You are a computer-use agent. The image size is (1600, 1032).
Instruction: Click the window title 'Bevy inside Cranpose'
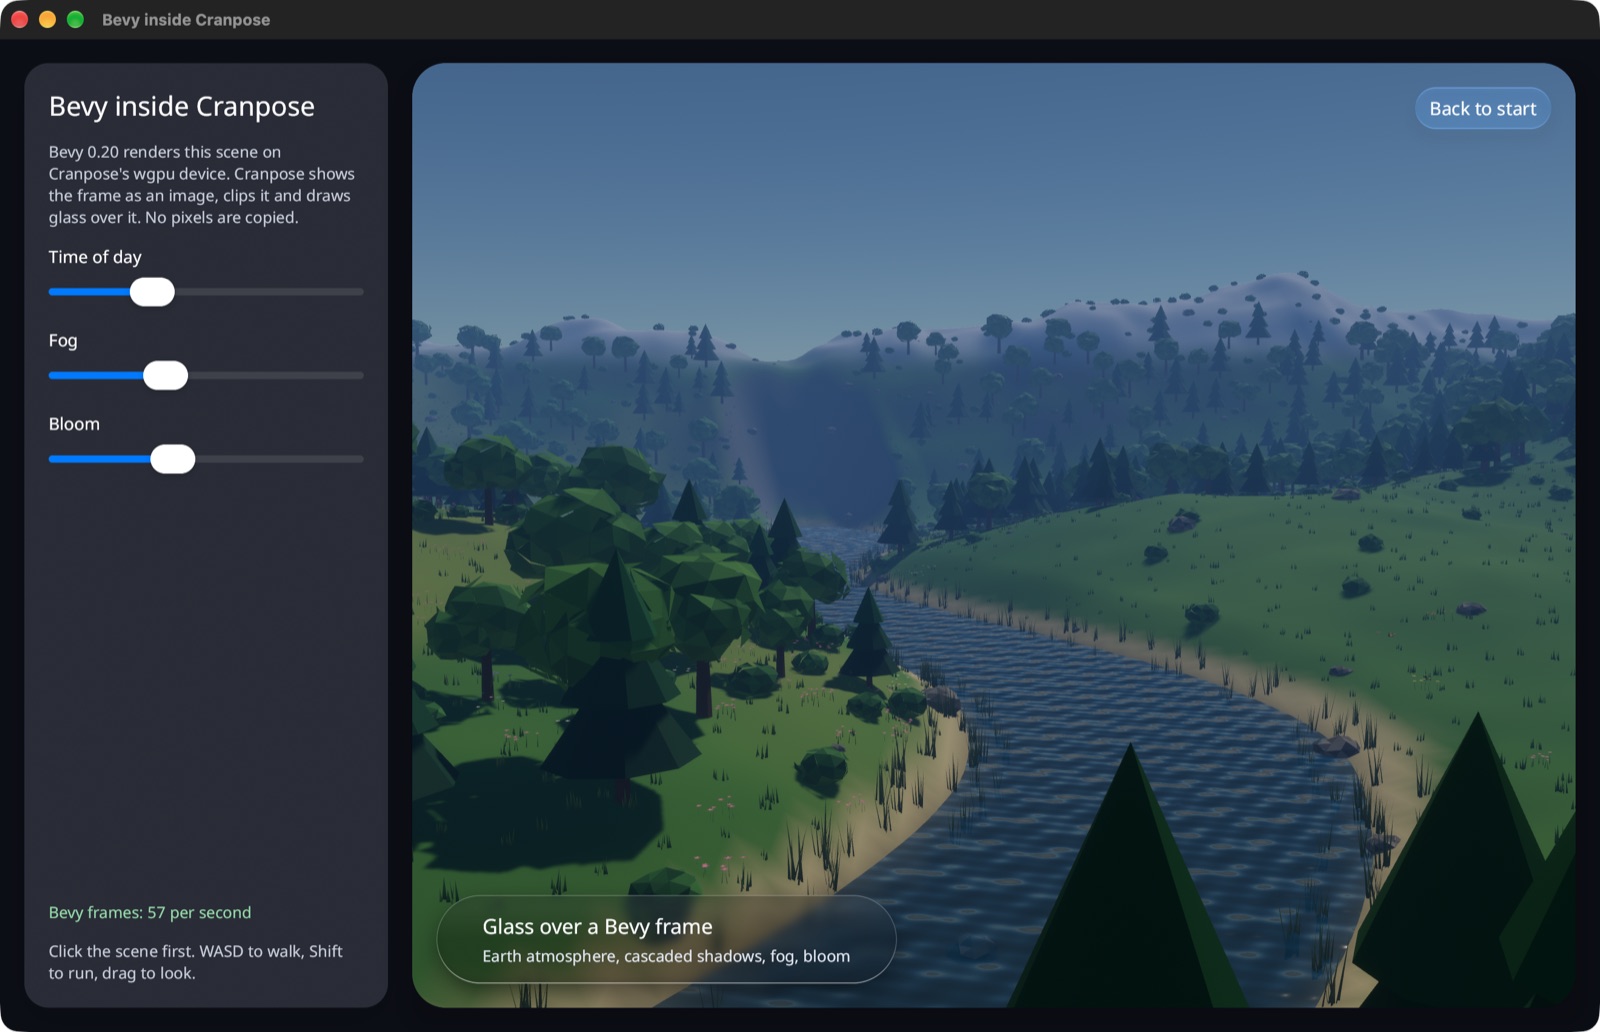pyautogui.click(x=186, y=19)
